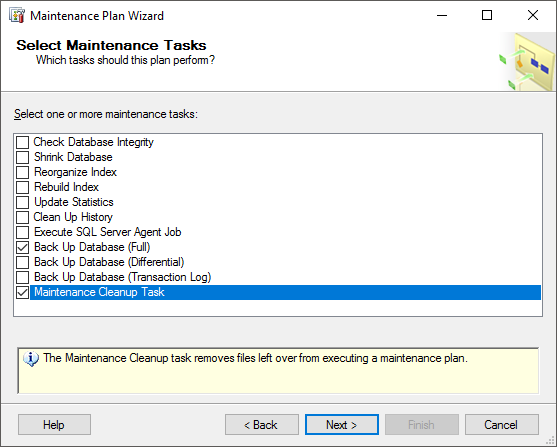This screenshot has height=447, width=557.
Task: Click the Maintenance Plan Wizard title icon
Action: coord(17,16)
